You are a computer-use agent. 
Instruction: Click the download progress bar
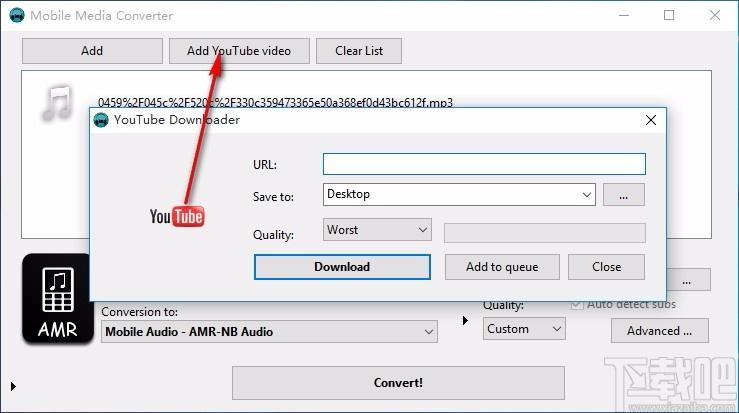click(x=544, y=233)
